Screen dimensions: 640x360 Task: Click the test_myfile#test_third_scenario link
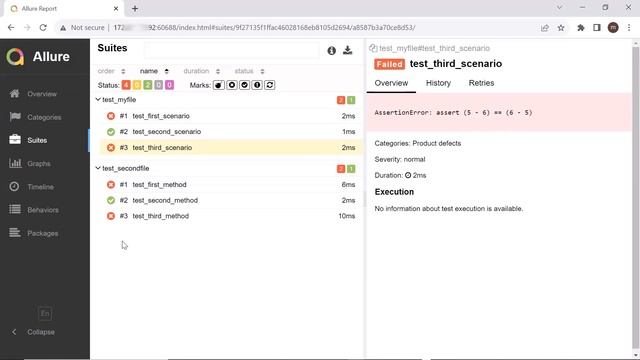434,48
